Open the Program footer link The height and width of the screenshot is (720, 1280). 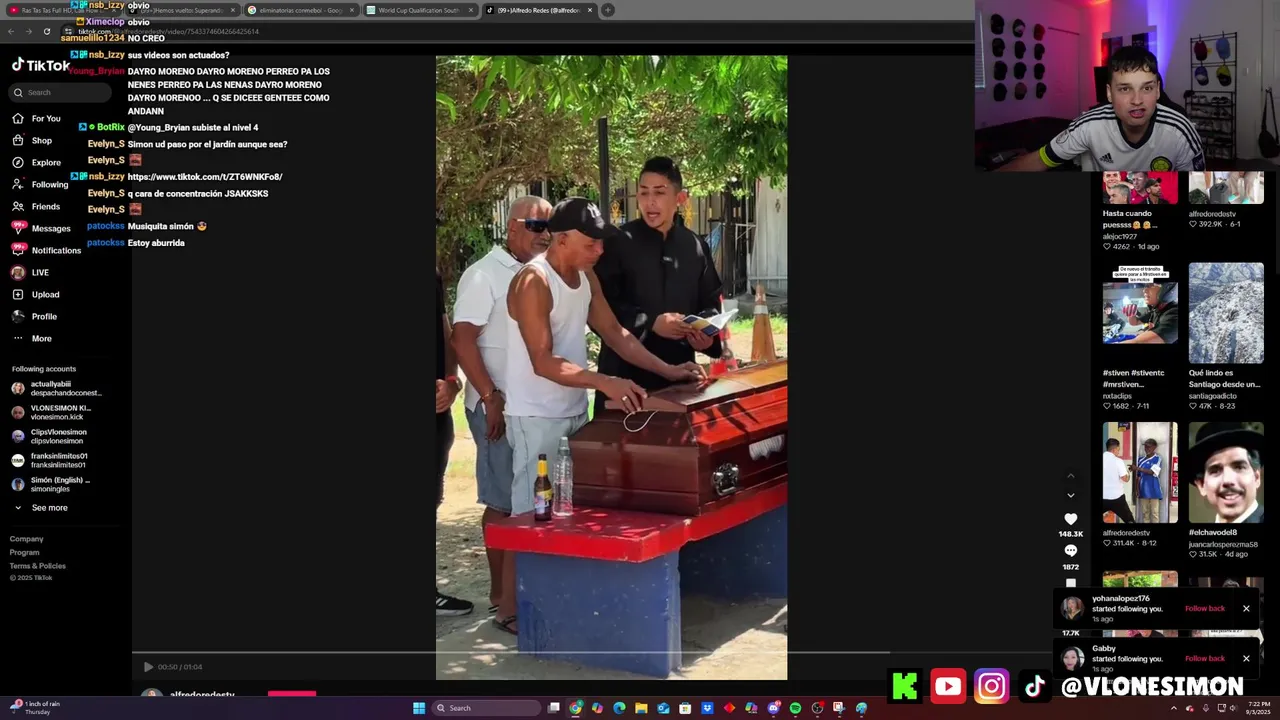pos(25,552)
